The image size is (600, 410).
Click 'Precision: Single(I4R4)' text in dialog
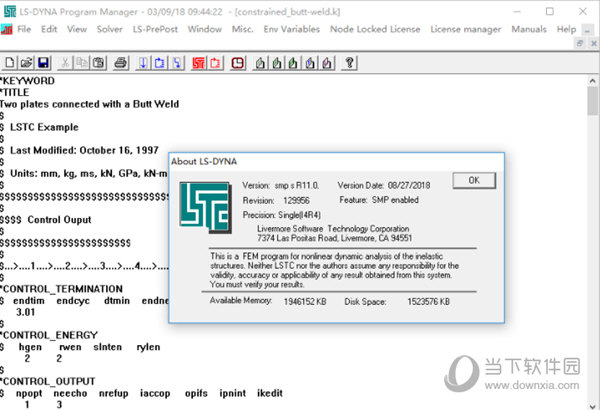pyautogui.click(x=282, y=215)
